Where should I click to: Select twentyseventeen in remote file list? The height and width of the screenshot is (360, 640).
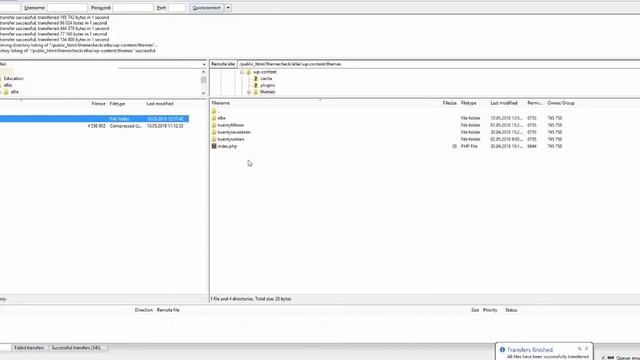coord(234,132)
